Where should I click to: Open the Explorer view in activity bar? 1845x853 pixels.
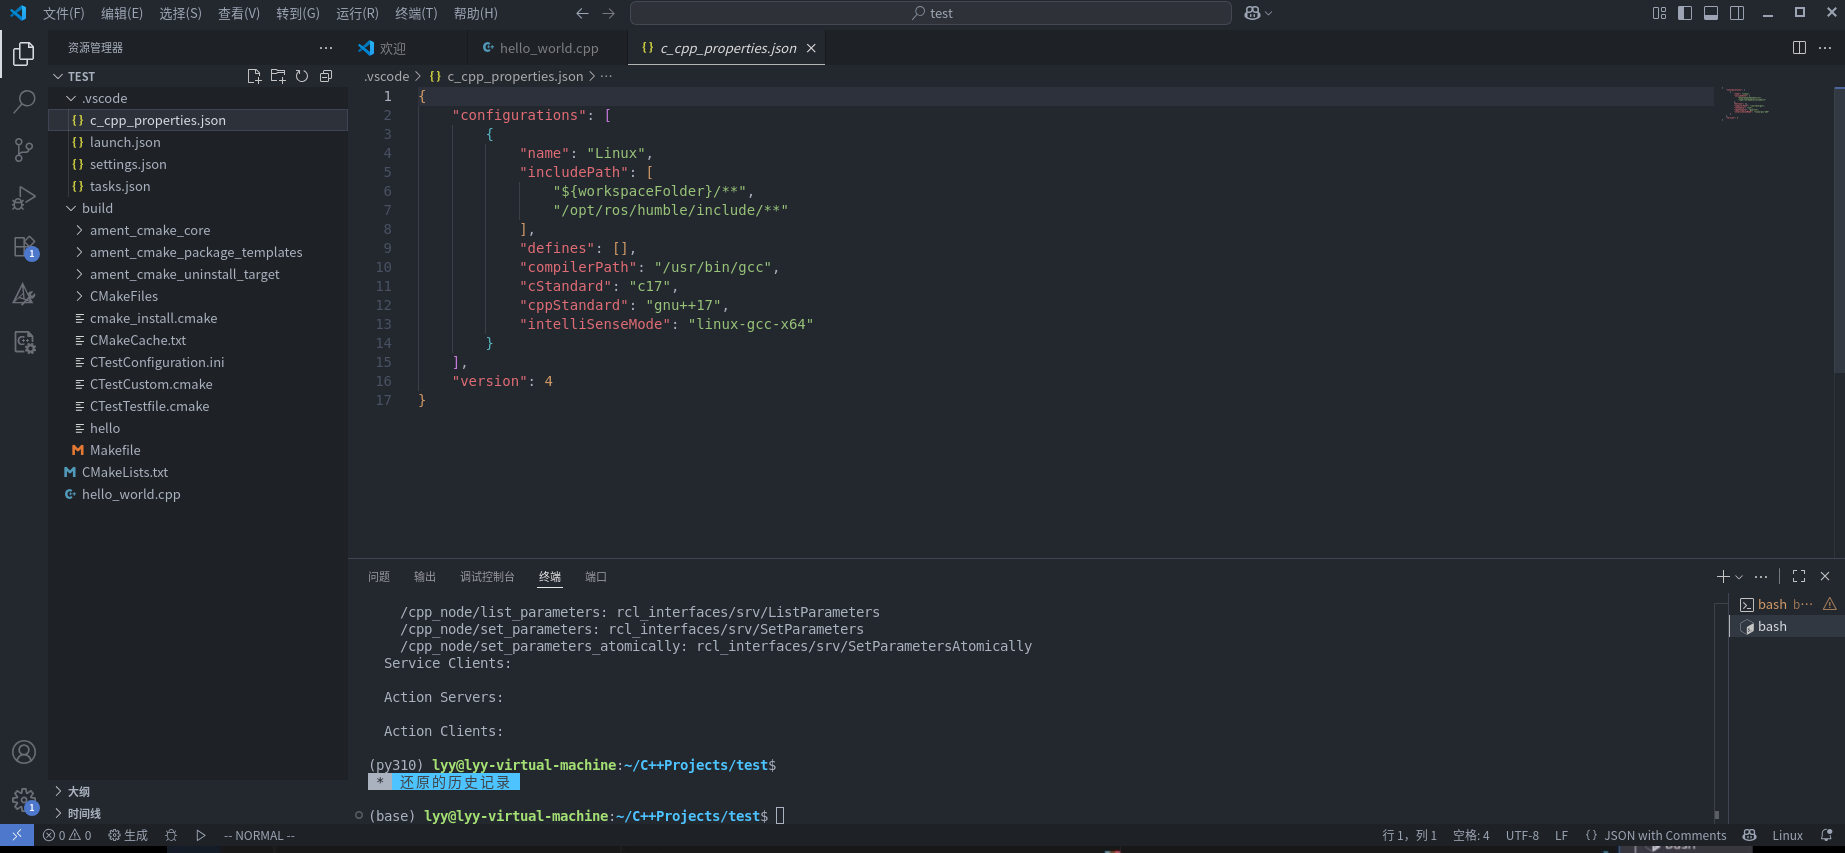click(24, 53)
